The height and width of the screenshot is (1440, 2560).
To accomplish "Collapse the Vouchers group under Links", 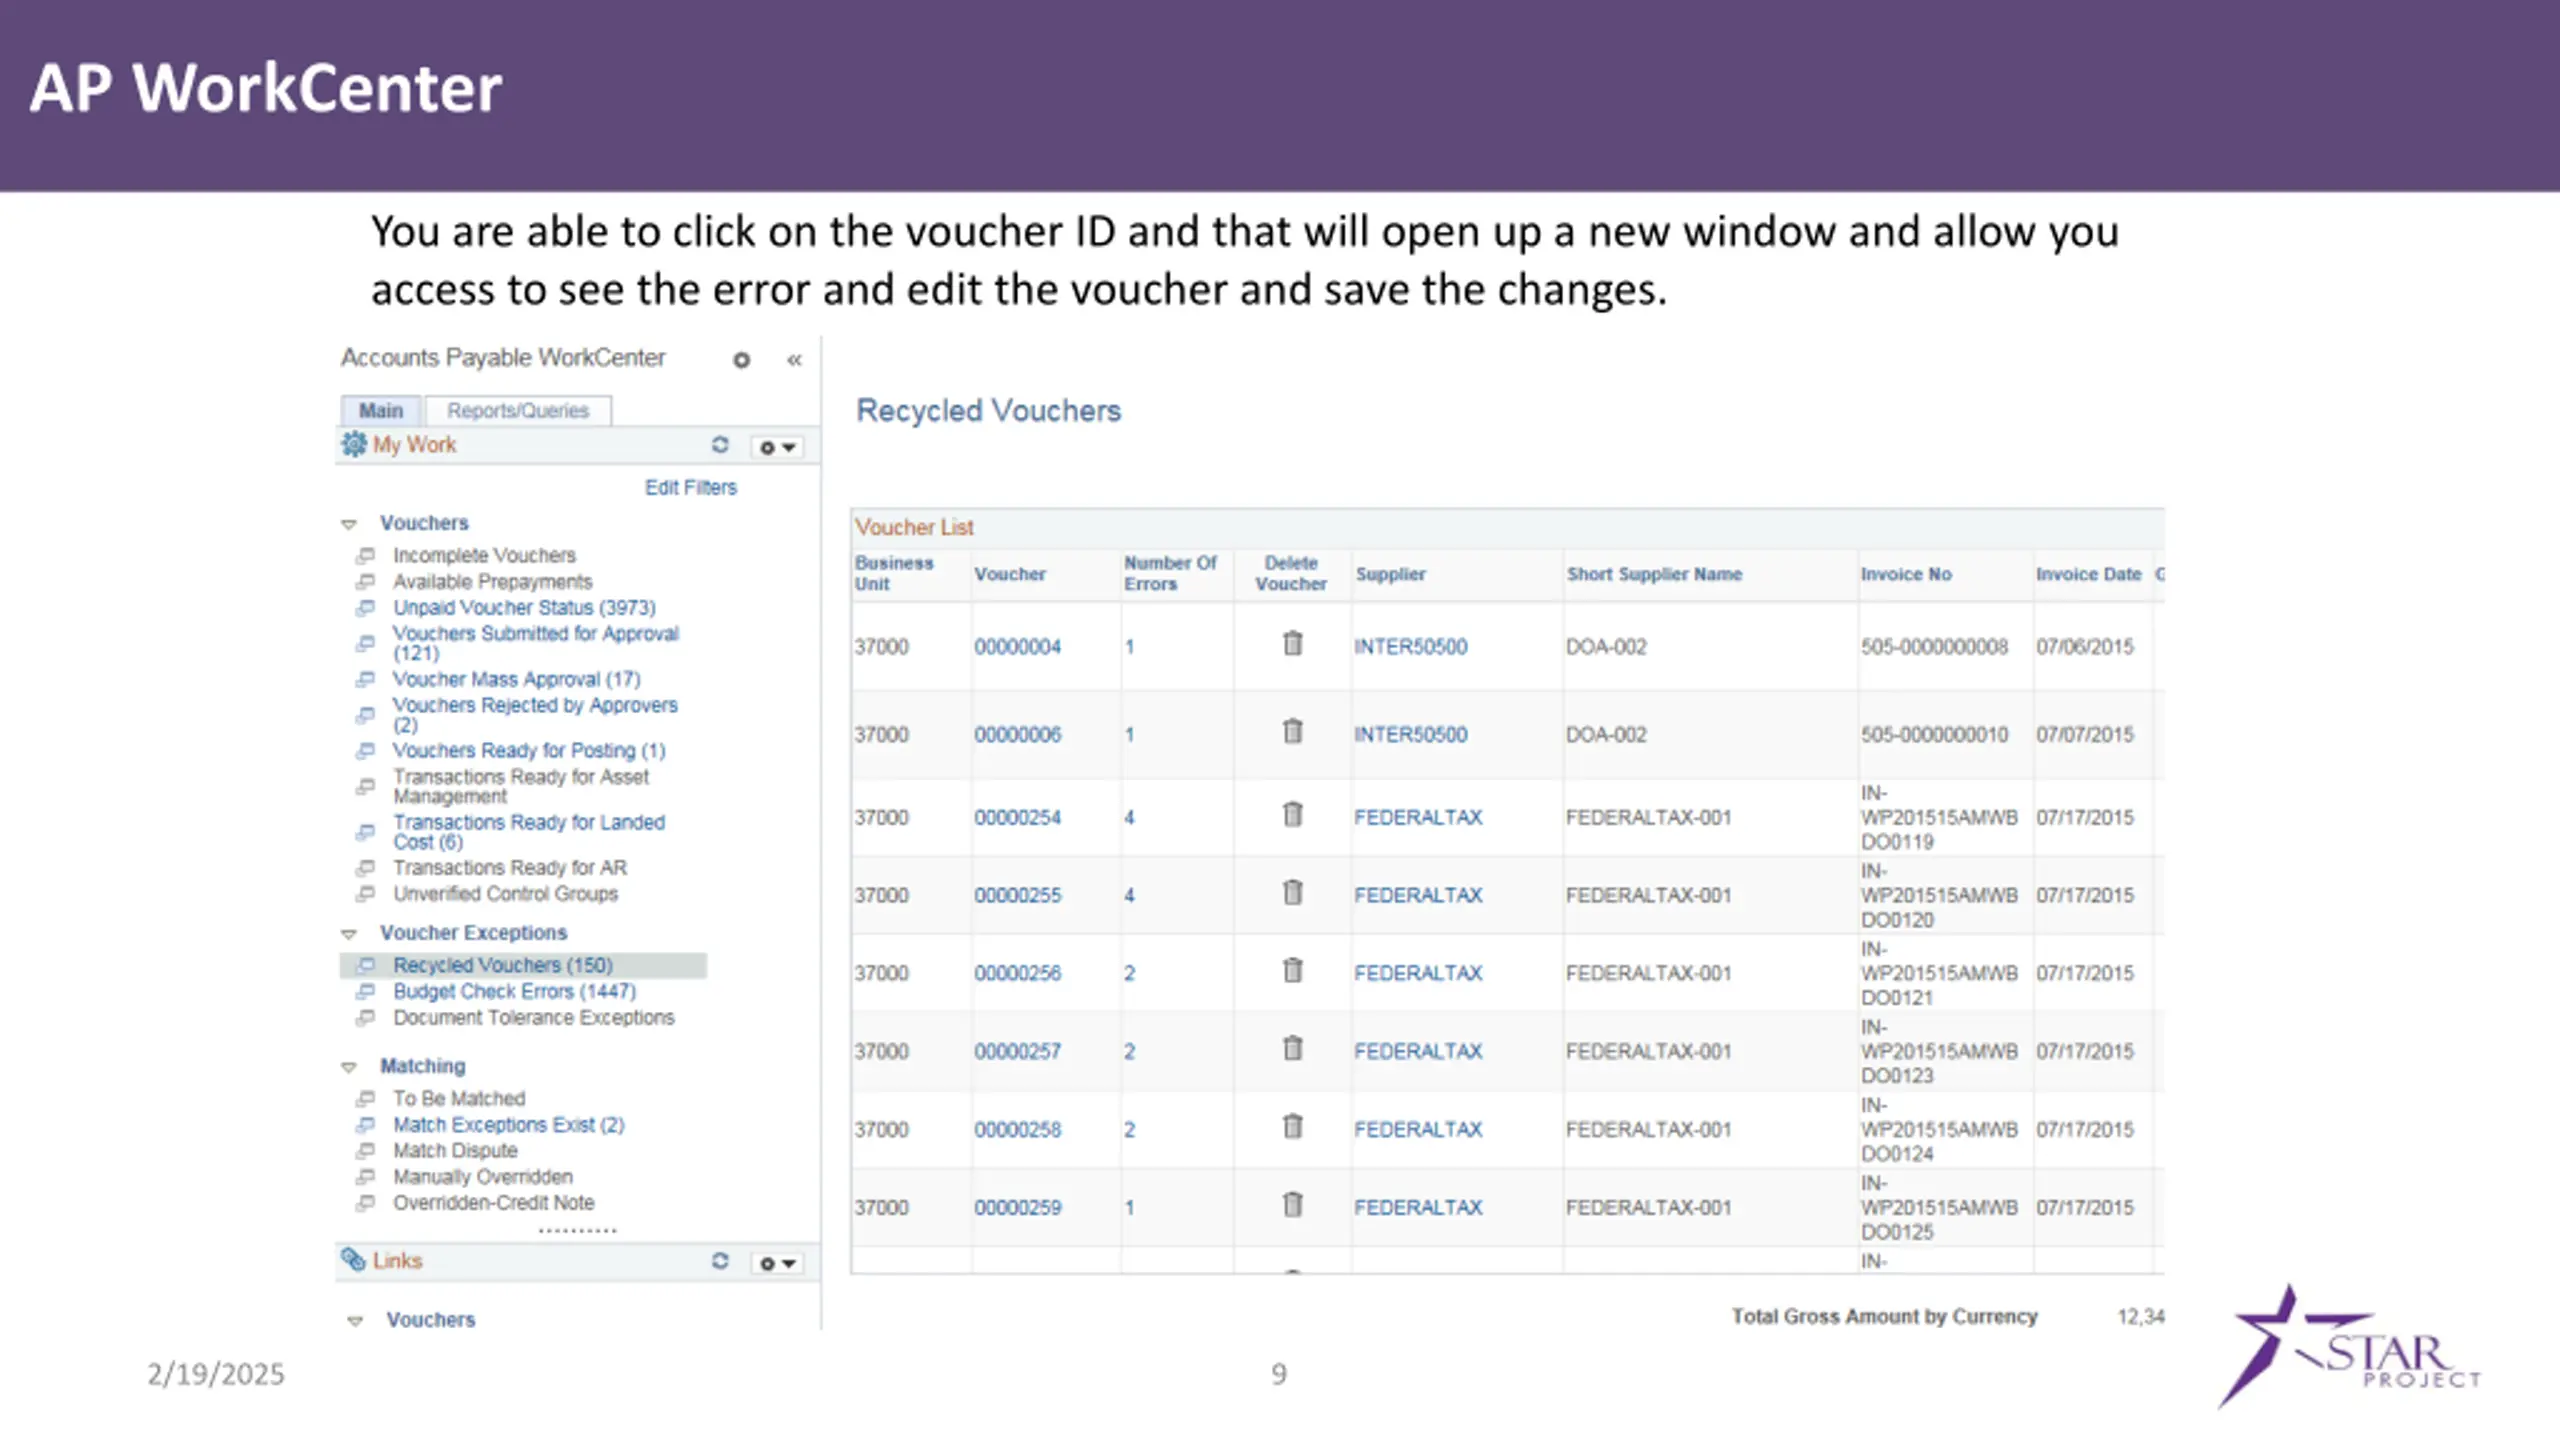I will pos(355,1321).
